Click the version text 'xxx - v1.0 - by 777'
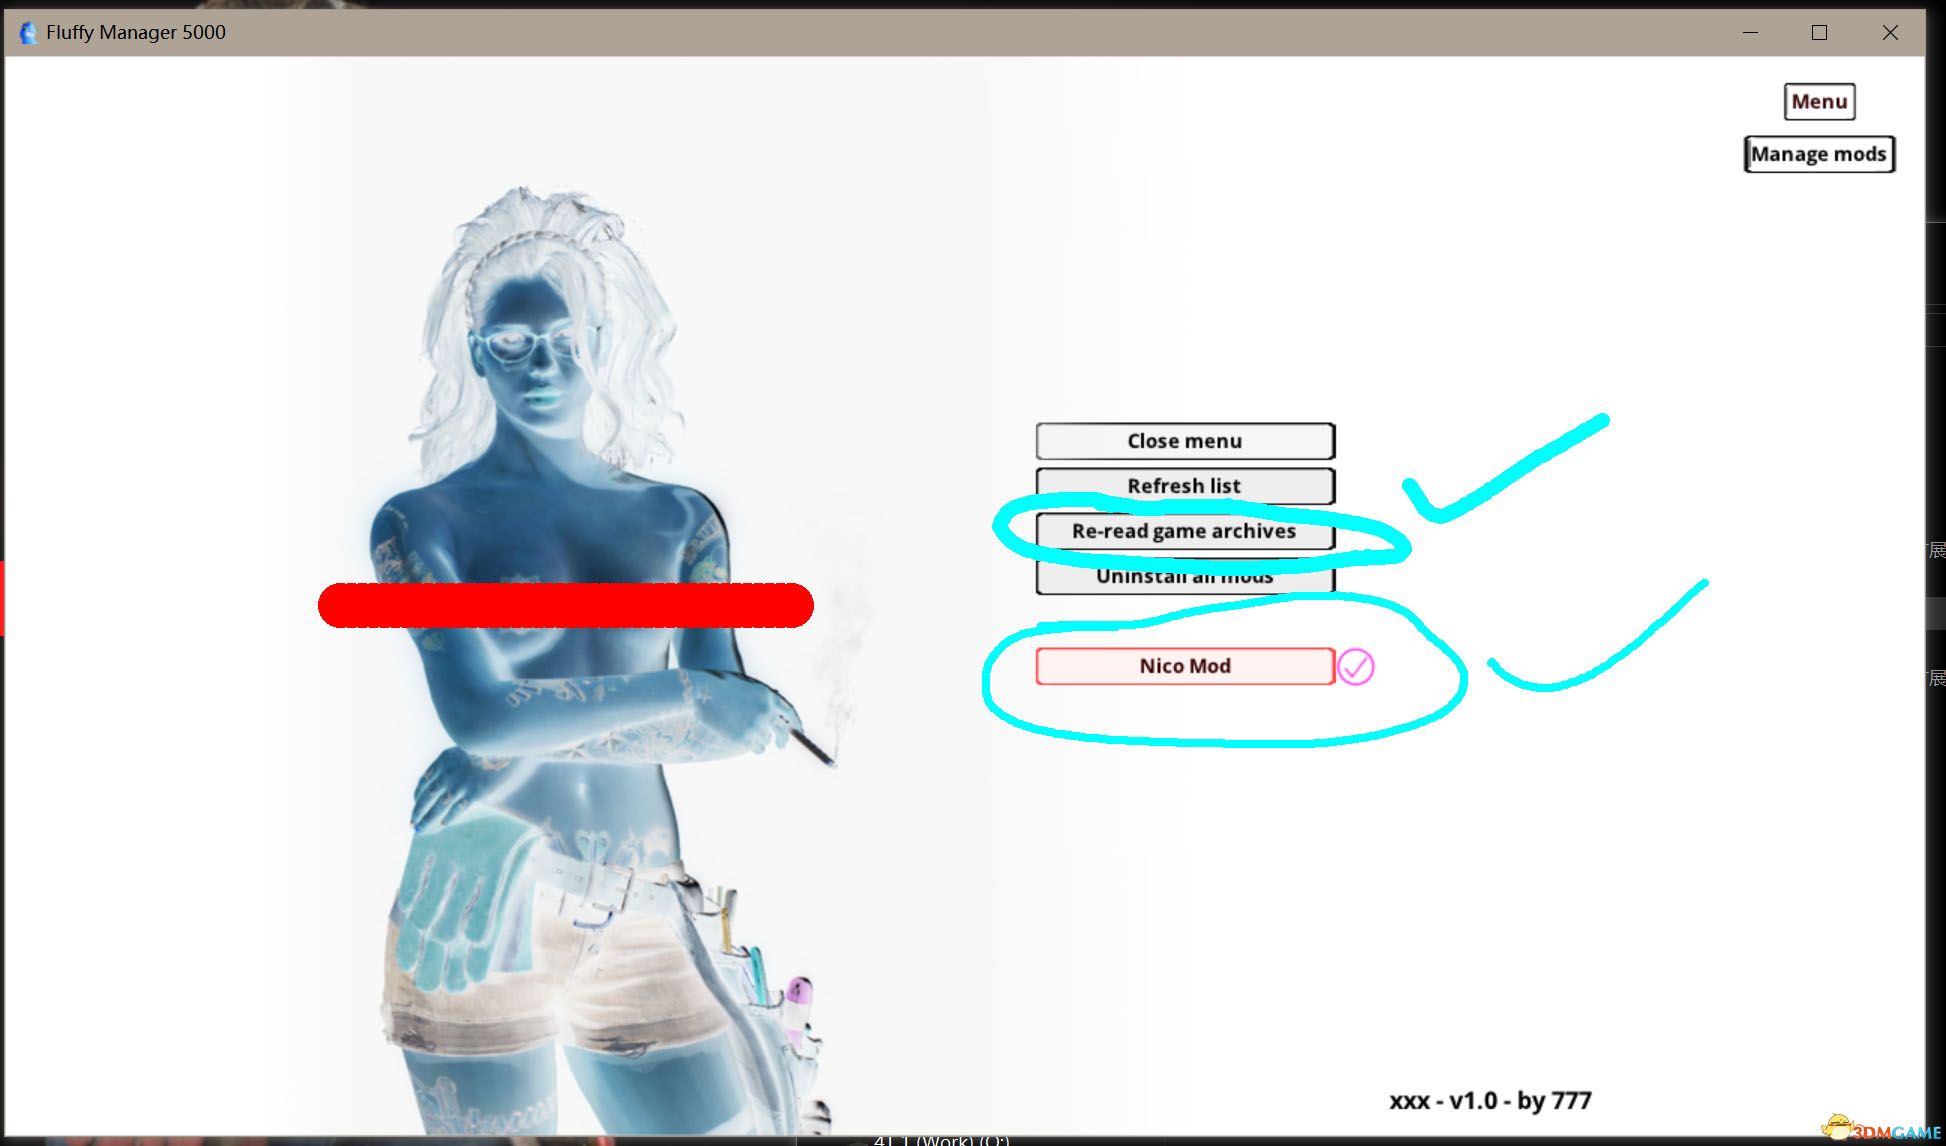 tap(1490, 1101)
